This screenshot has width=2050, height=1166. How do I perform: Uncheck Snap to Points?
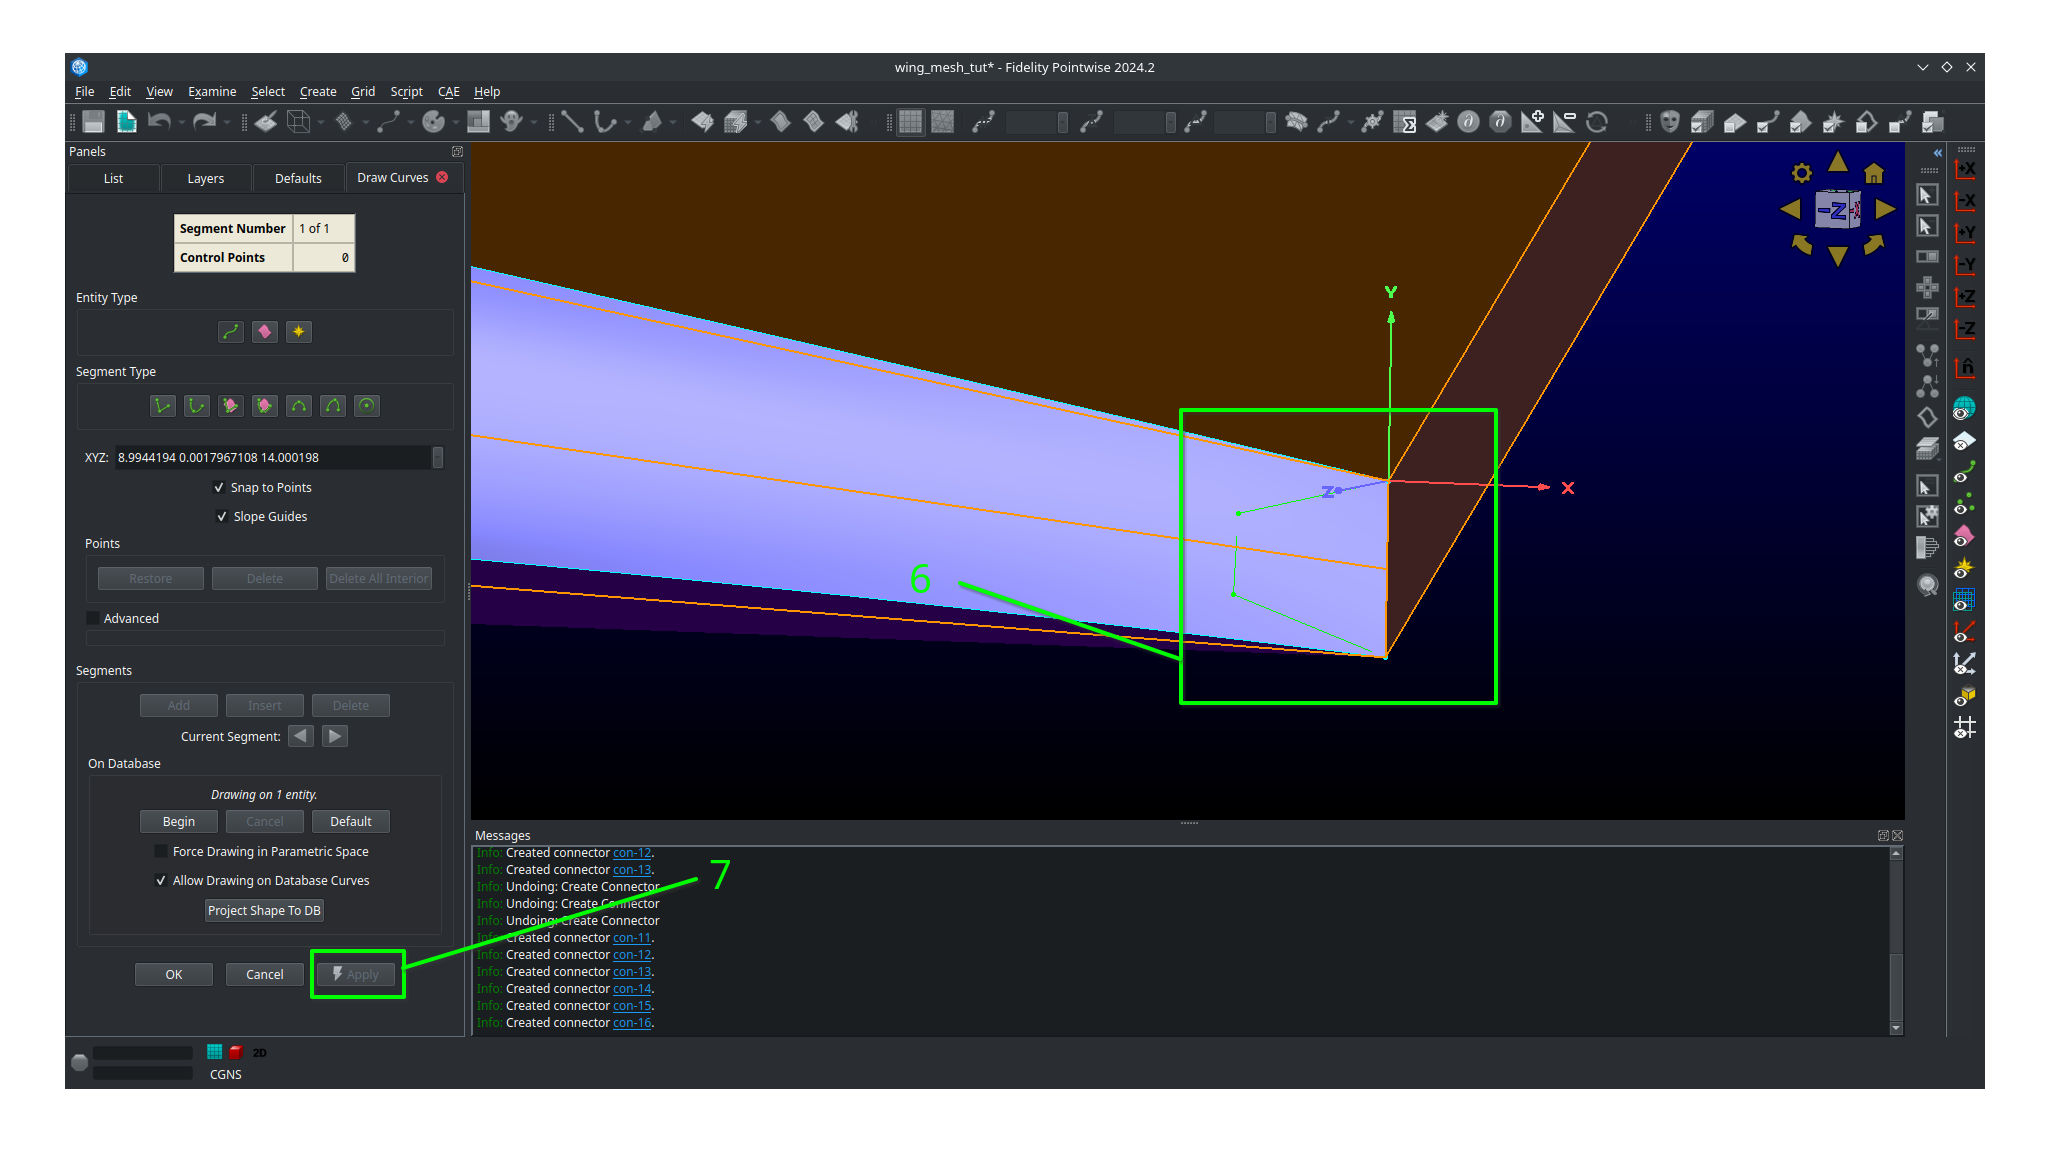click(x=220, y=487)
